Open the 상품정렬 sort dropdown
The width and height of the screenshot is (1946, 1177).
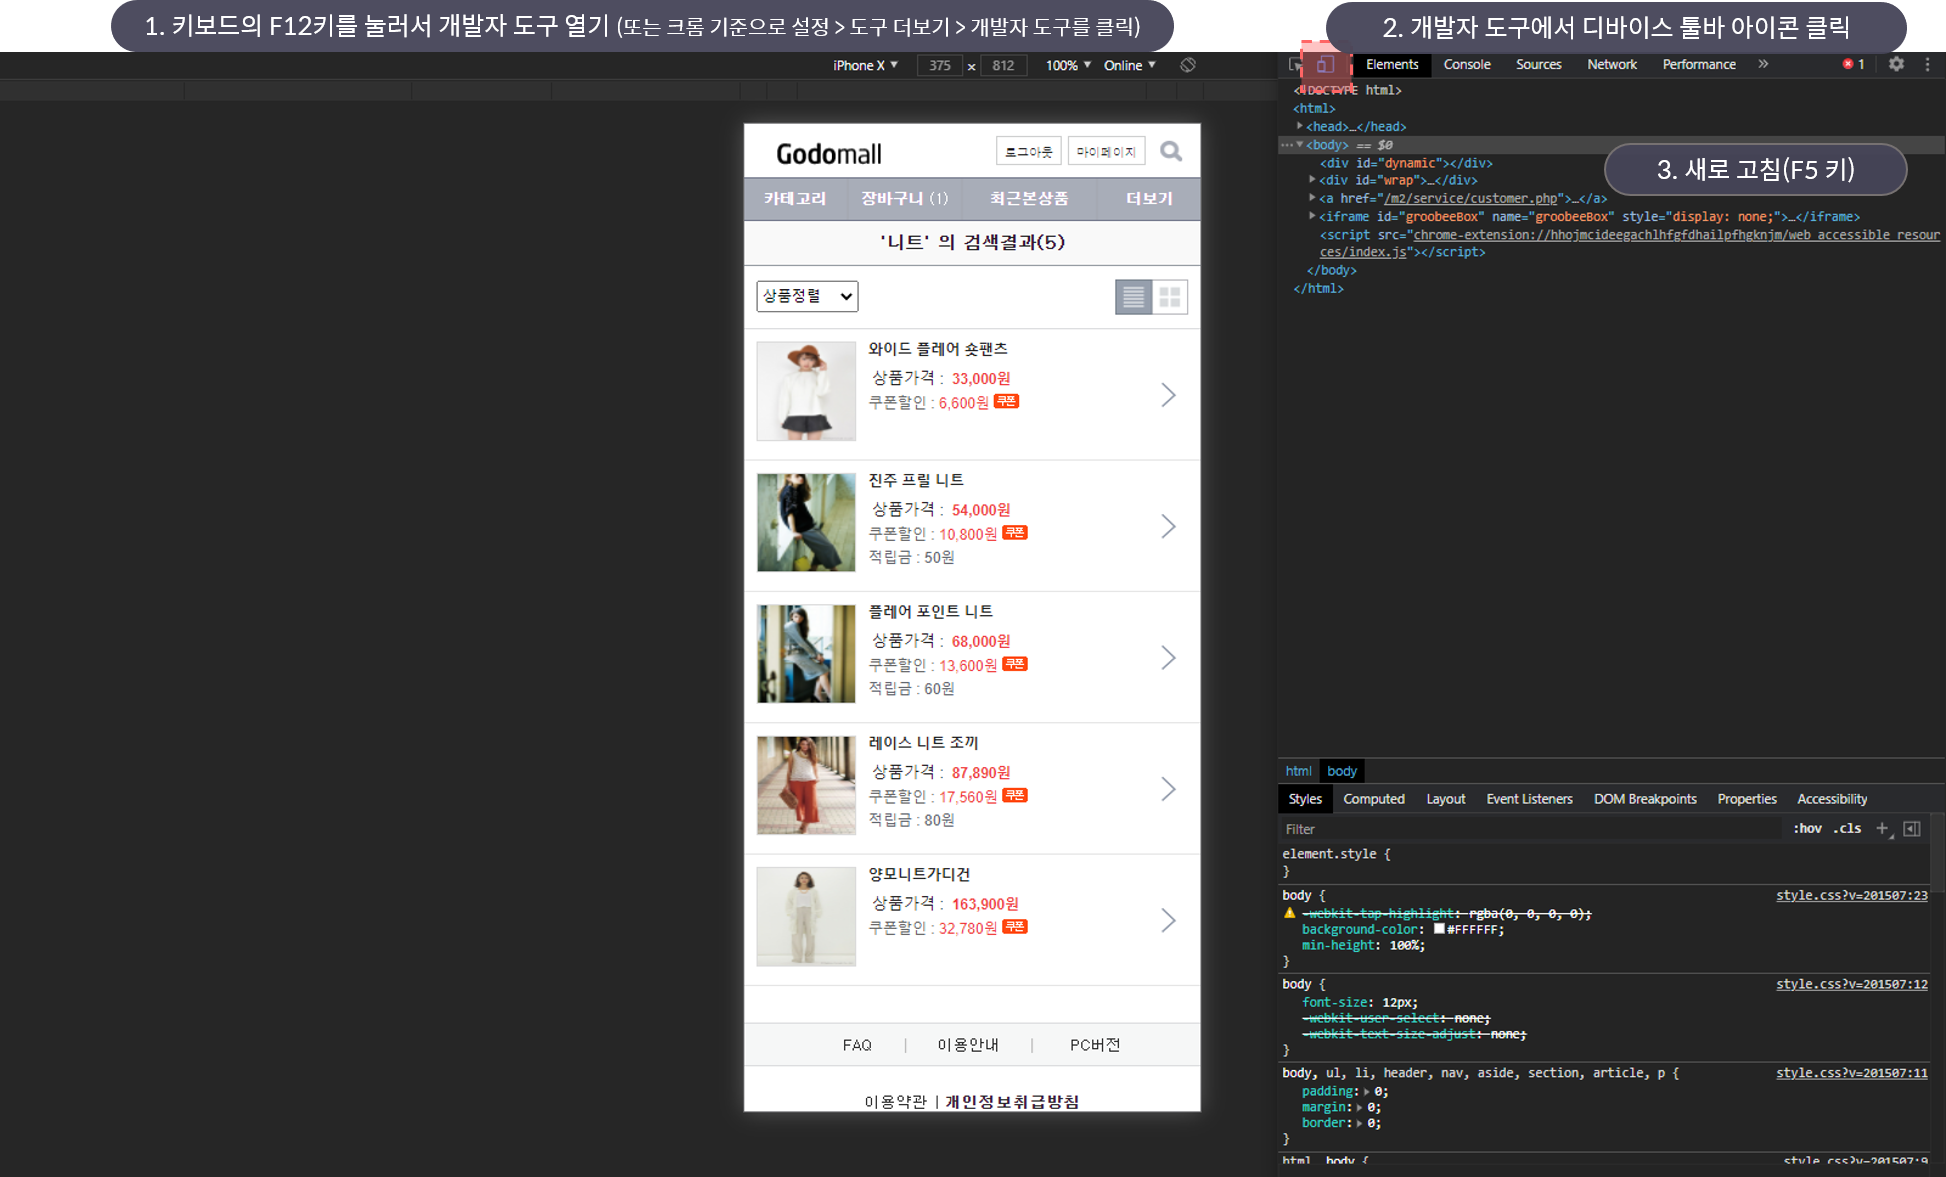click(x=807, y=296)
